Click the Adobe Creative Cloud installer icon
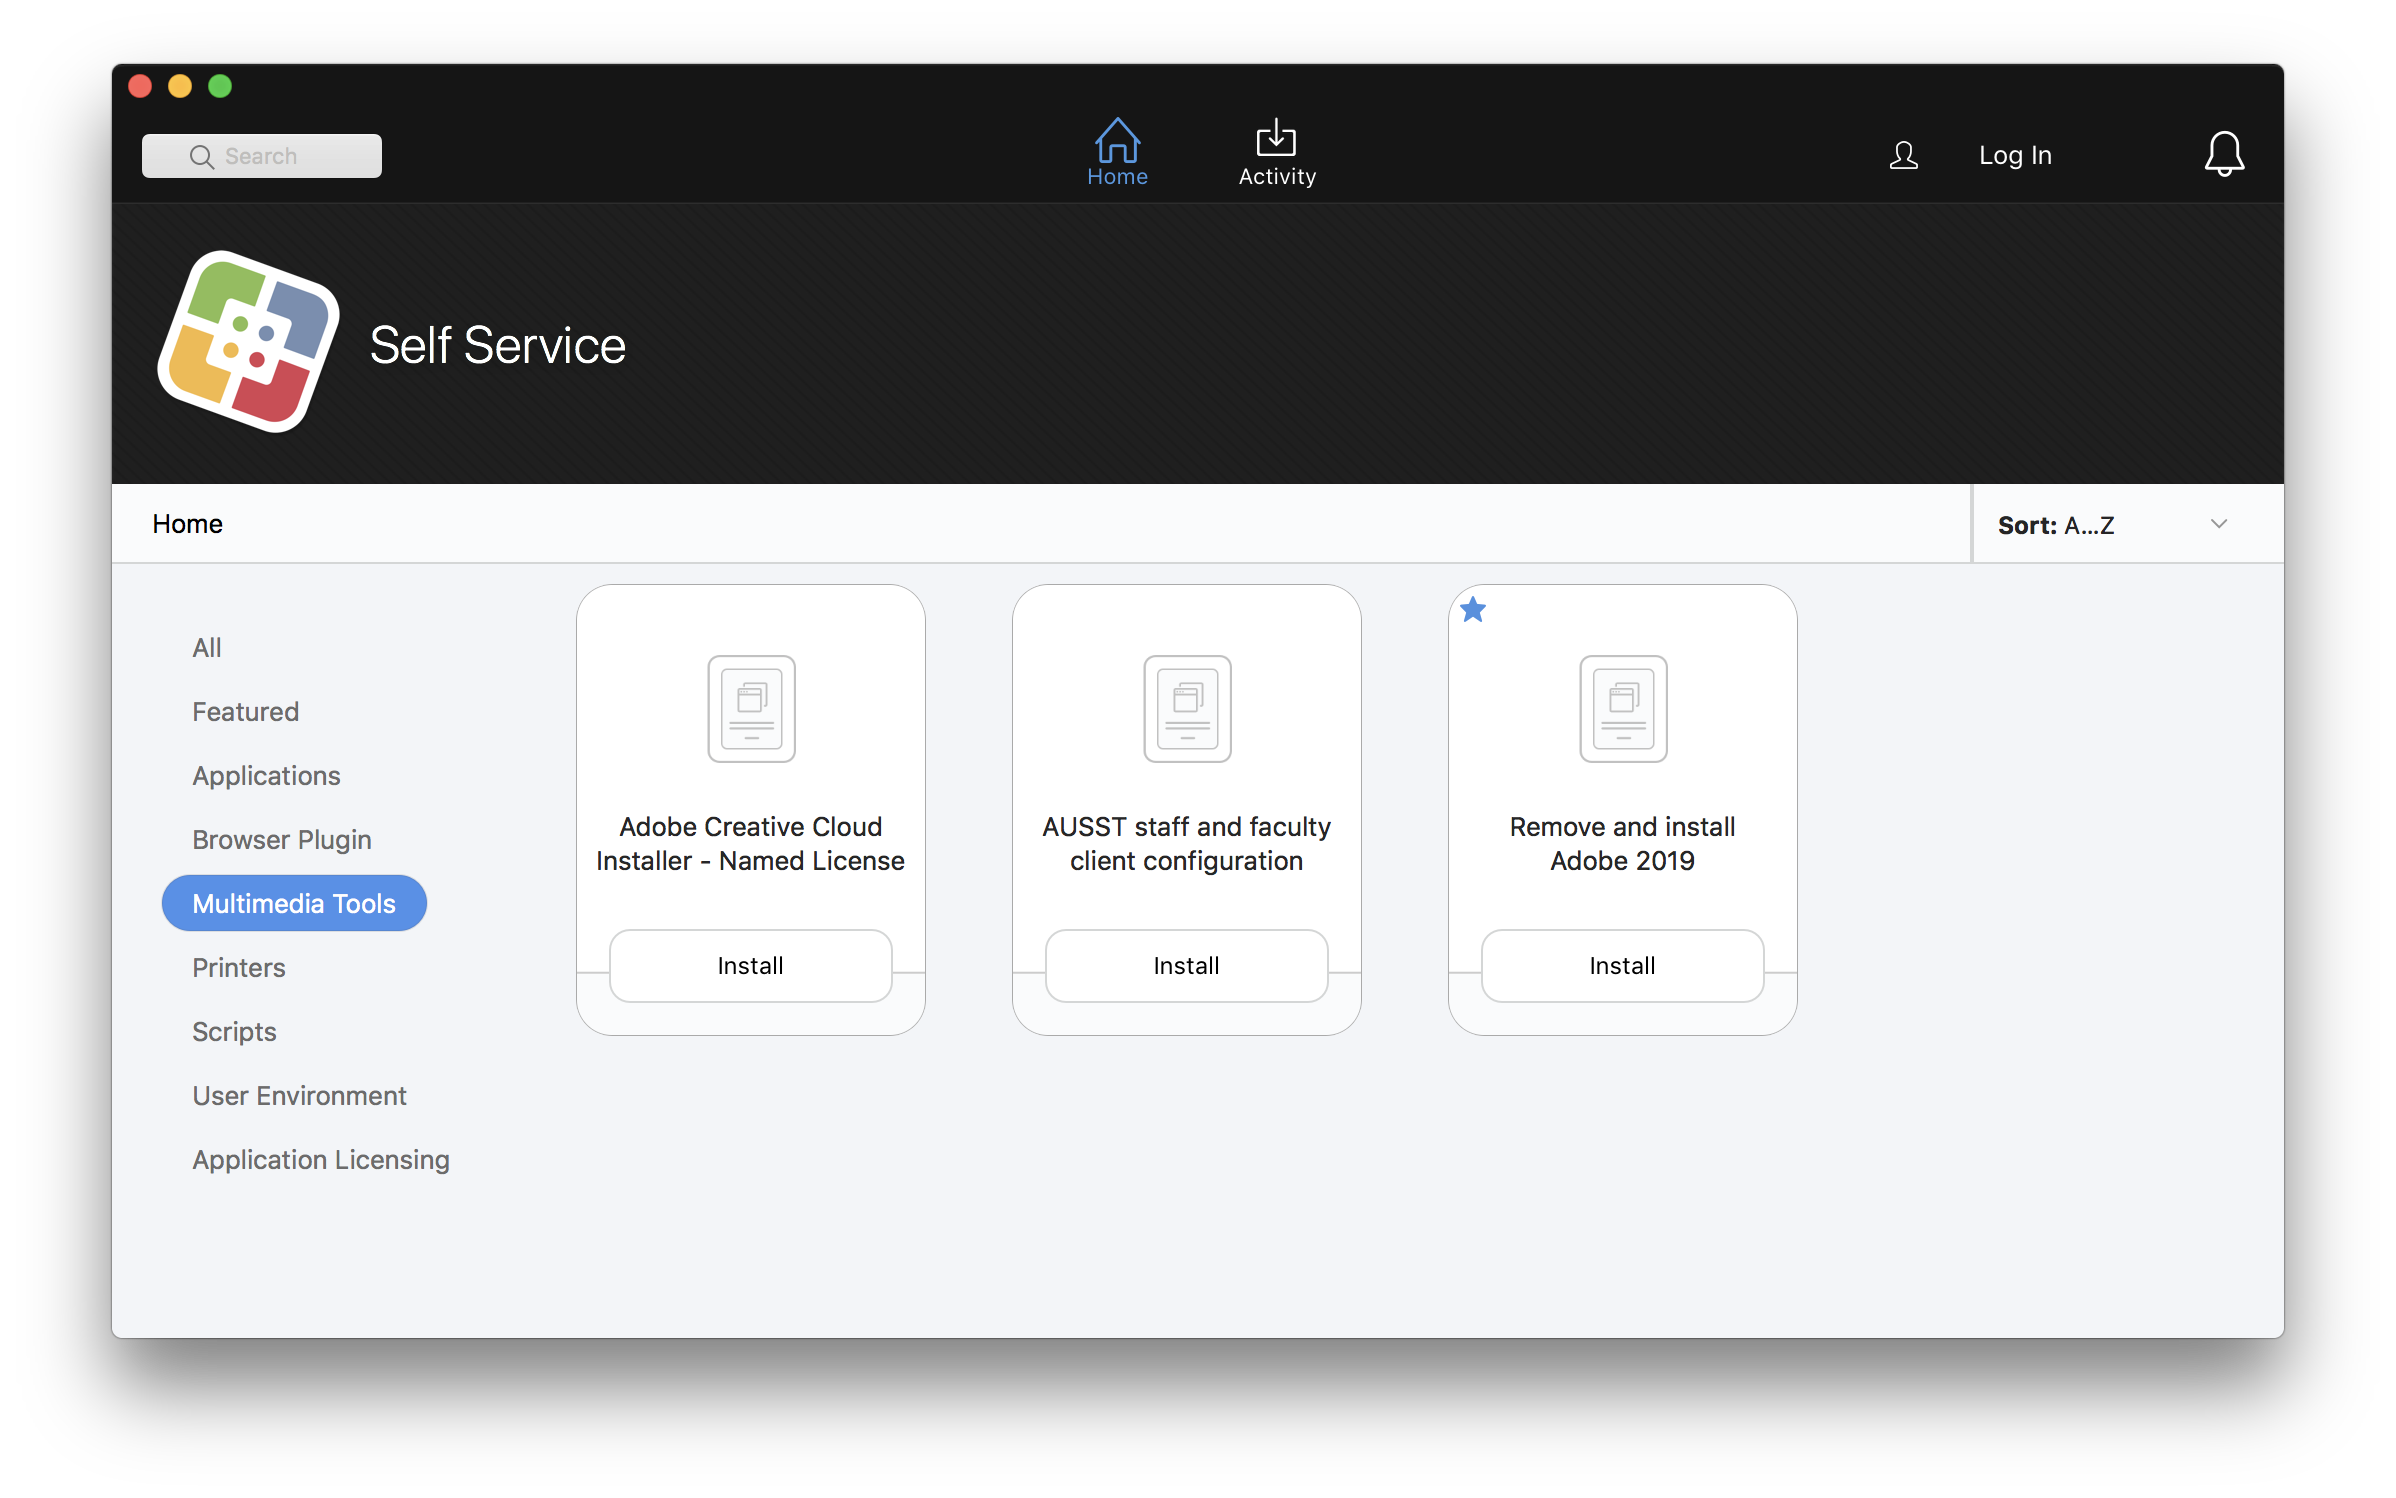 [x=750, y=704]
